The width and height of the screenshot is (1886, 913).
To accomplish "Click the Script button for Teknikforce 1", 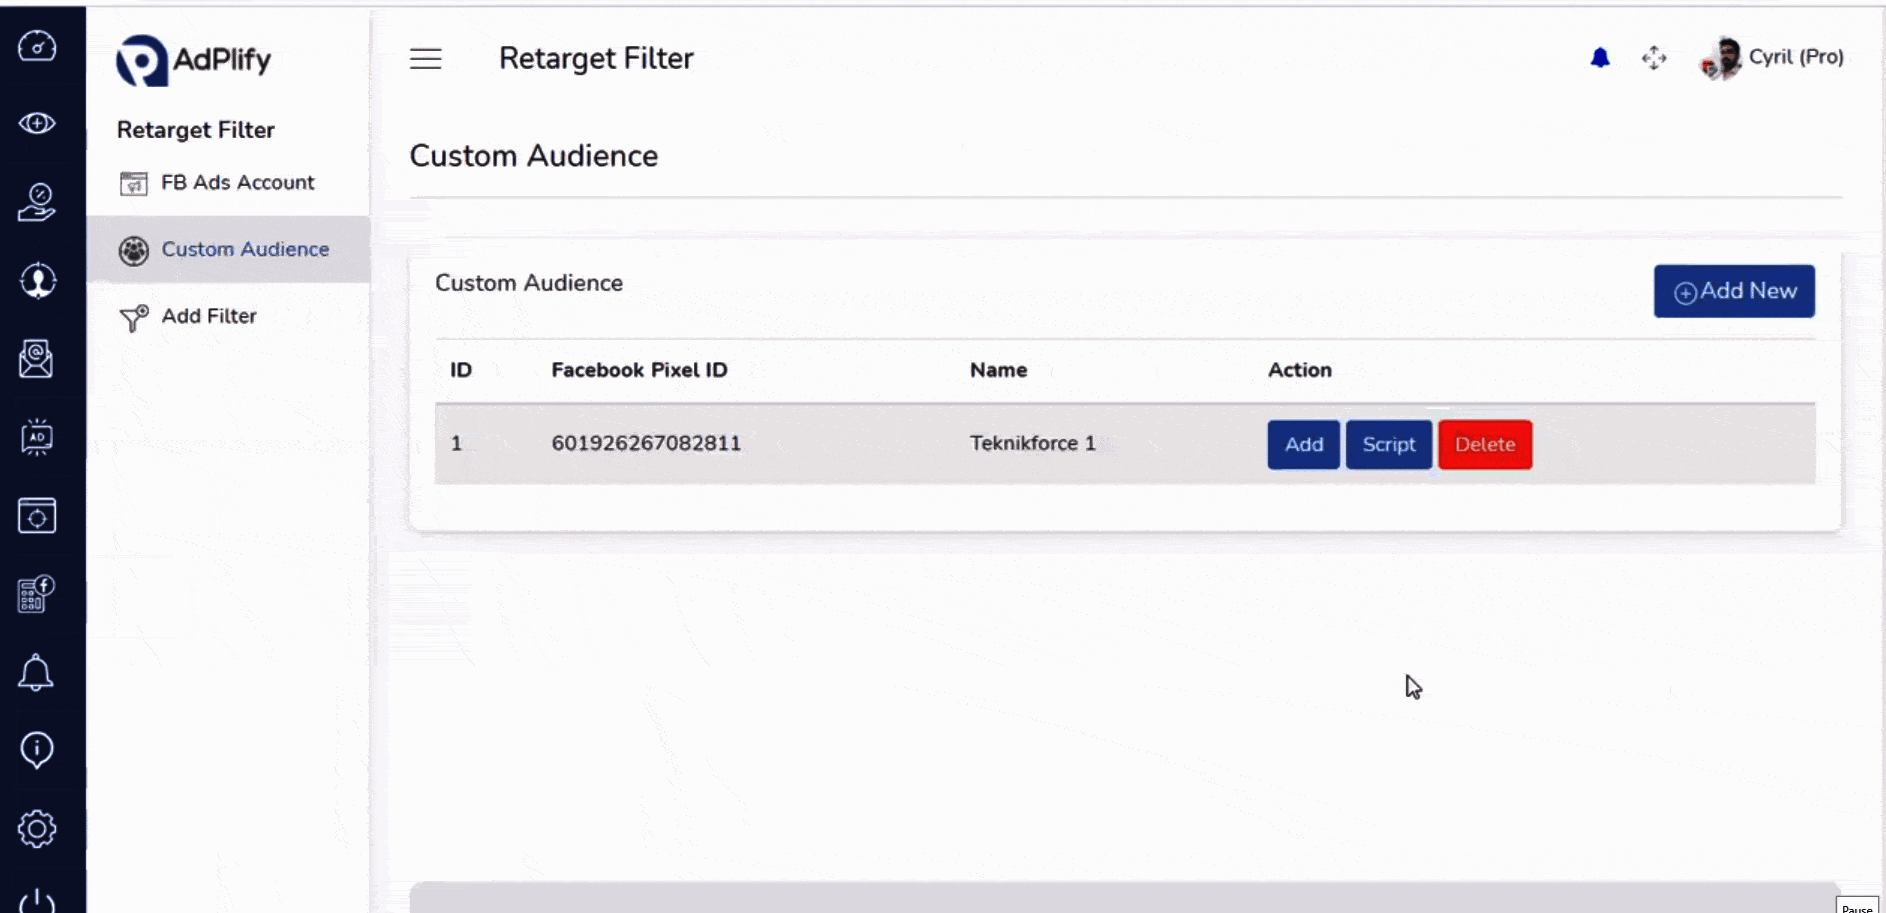I will coord(1388,445).
